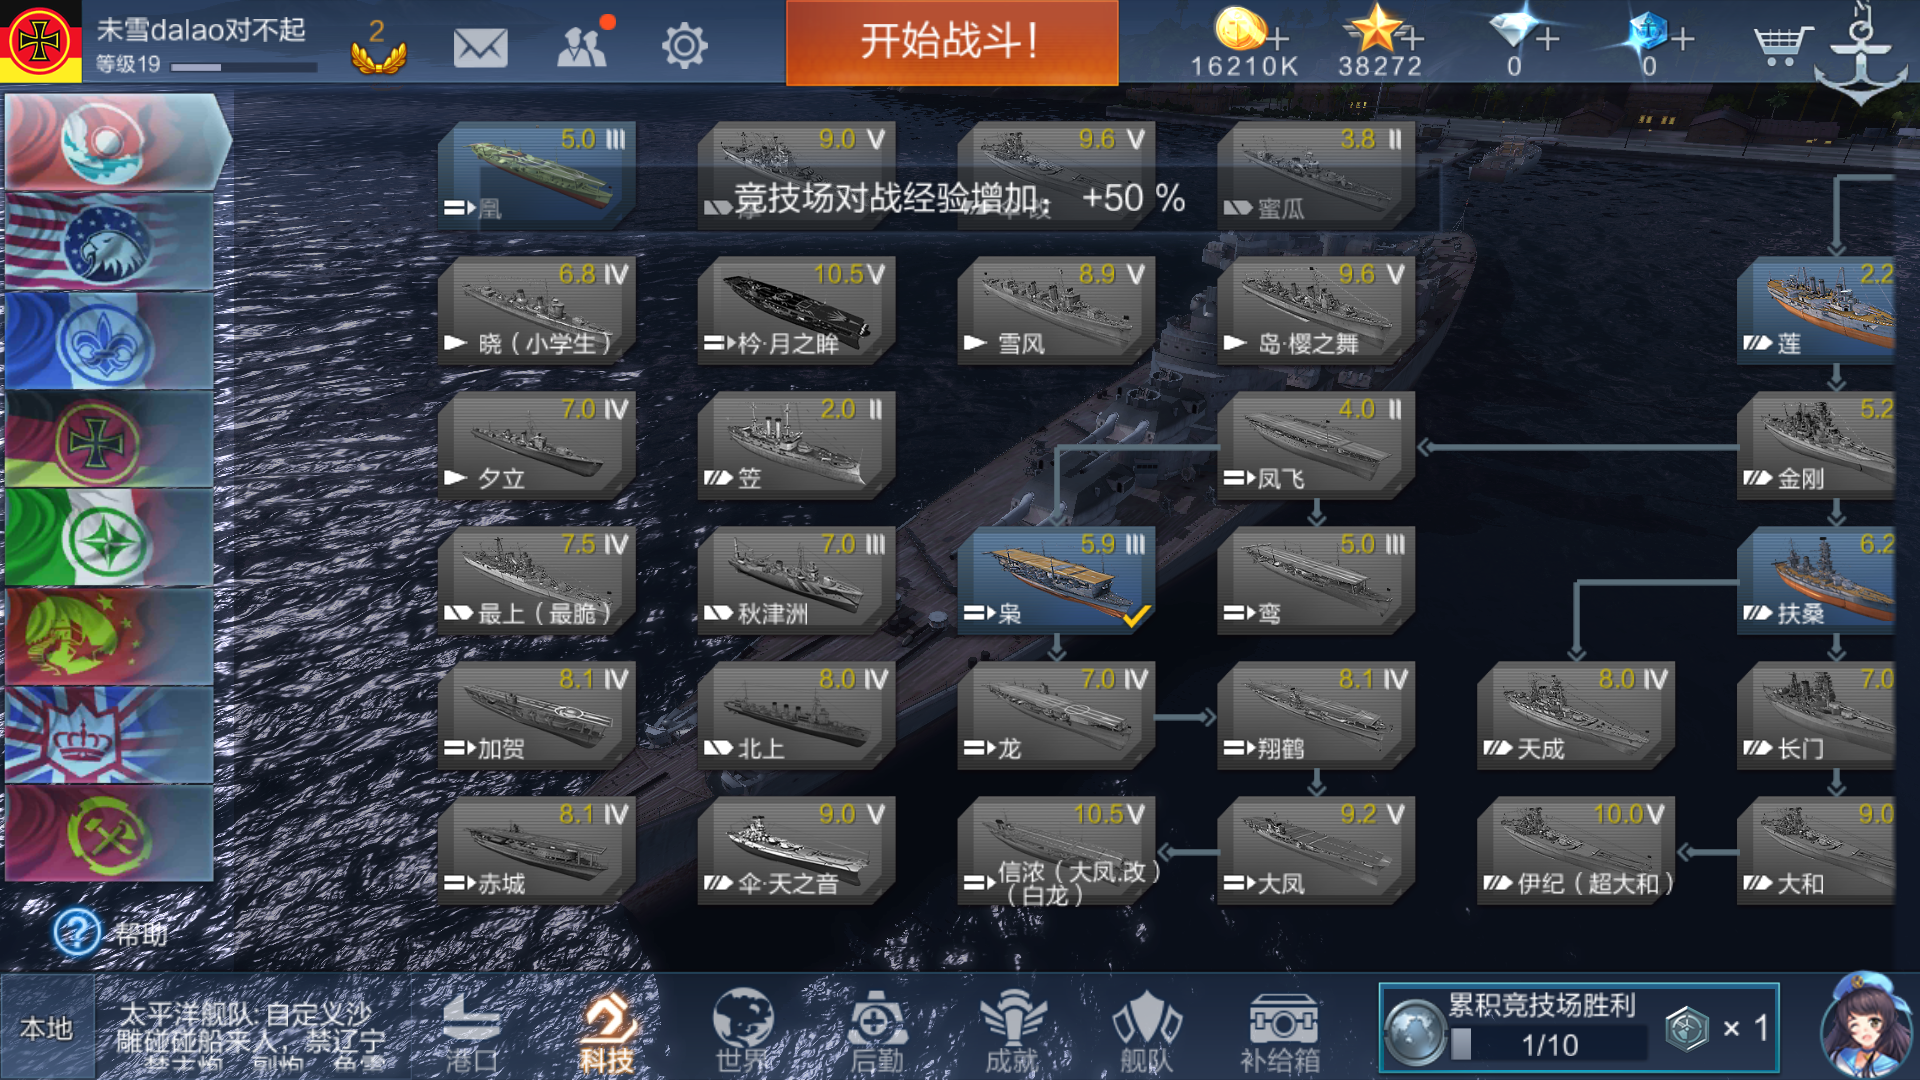The width and height of the screenshot is (1920, 1080).
Task: Add gold coins with plus button
Action: (1278, 39)
